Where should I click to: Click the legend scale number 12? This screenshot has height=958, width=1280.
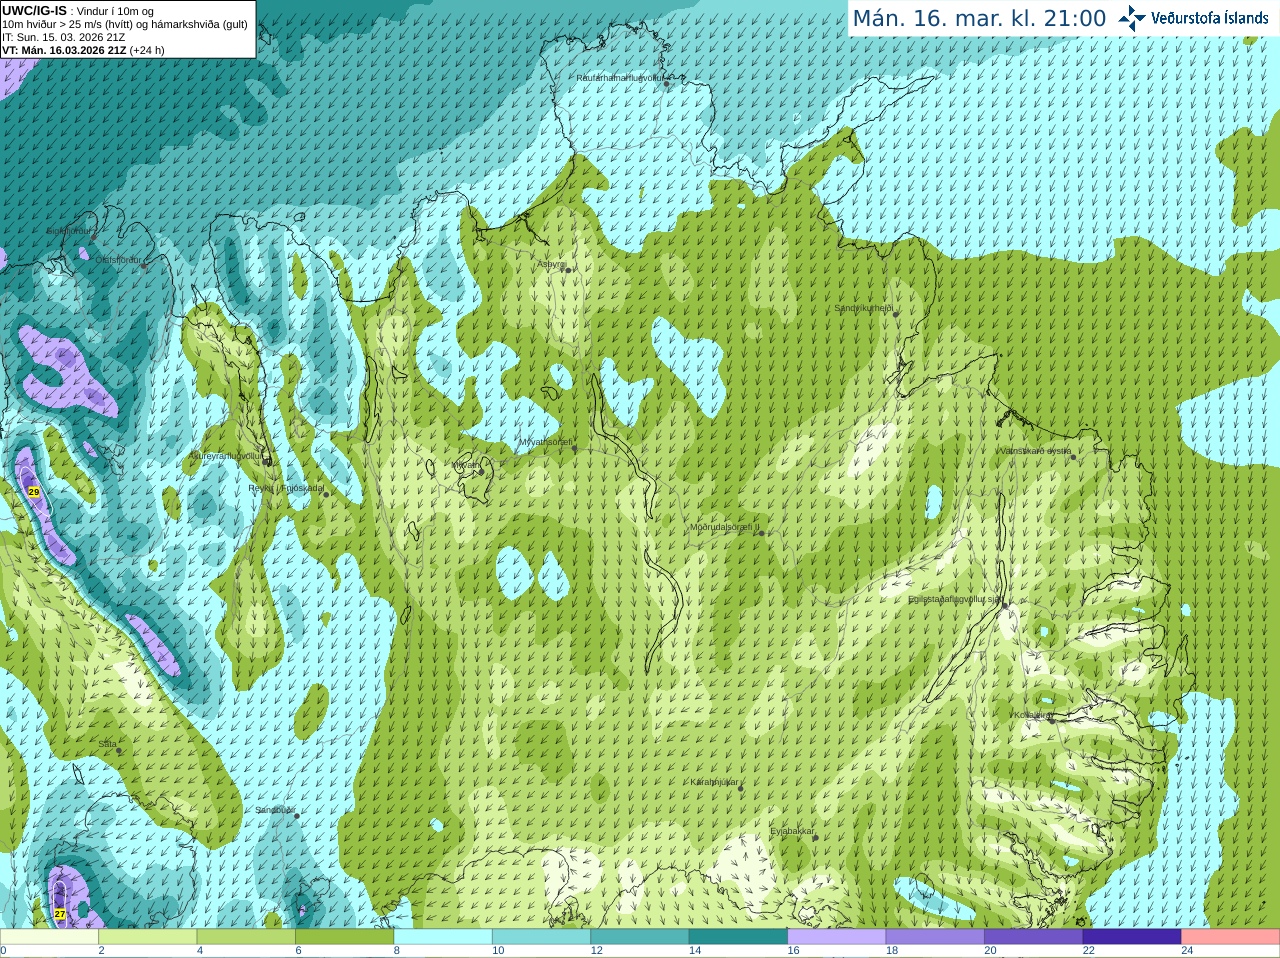[x=596, y=951]
